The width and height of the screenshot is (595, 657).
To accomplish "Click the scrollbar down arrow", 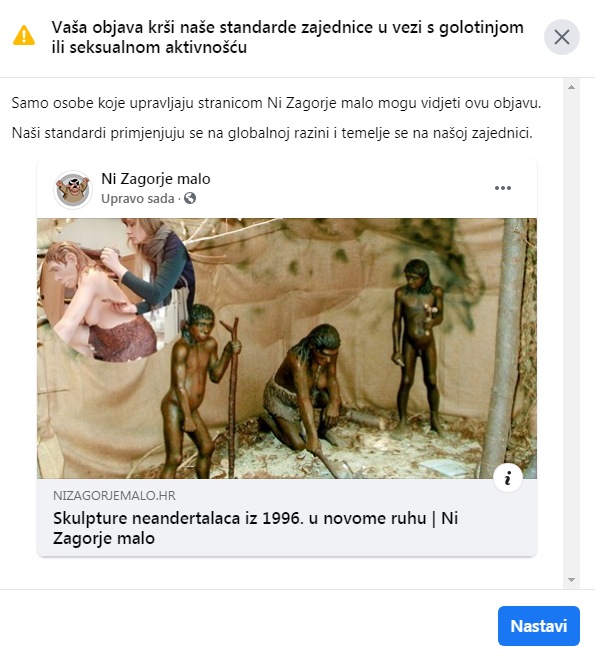I will click(571, 580).
